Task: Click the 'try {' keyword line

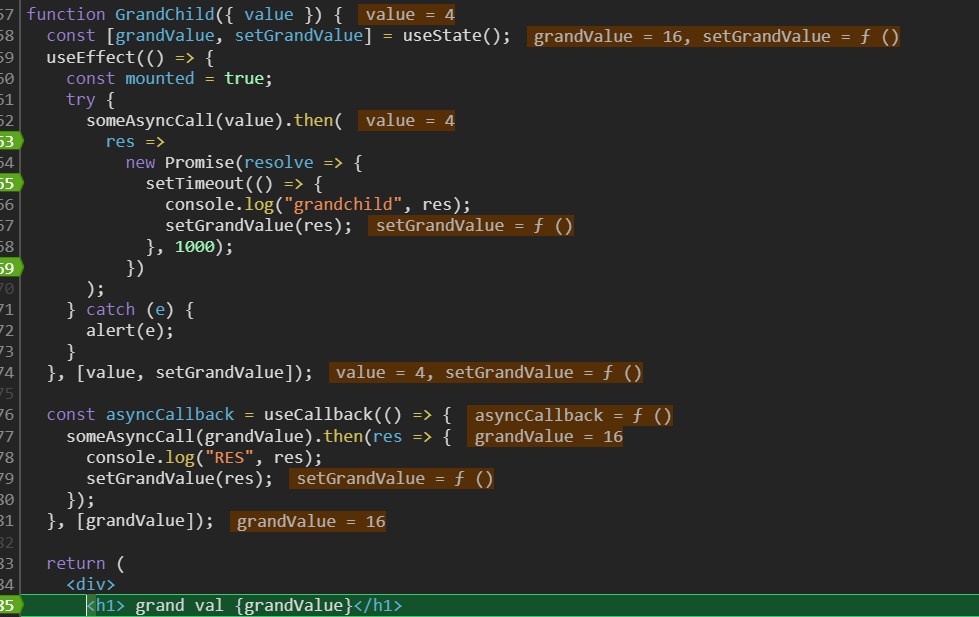Action: (91, 100)
